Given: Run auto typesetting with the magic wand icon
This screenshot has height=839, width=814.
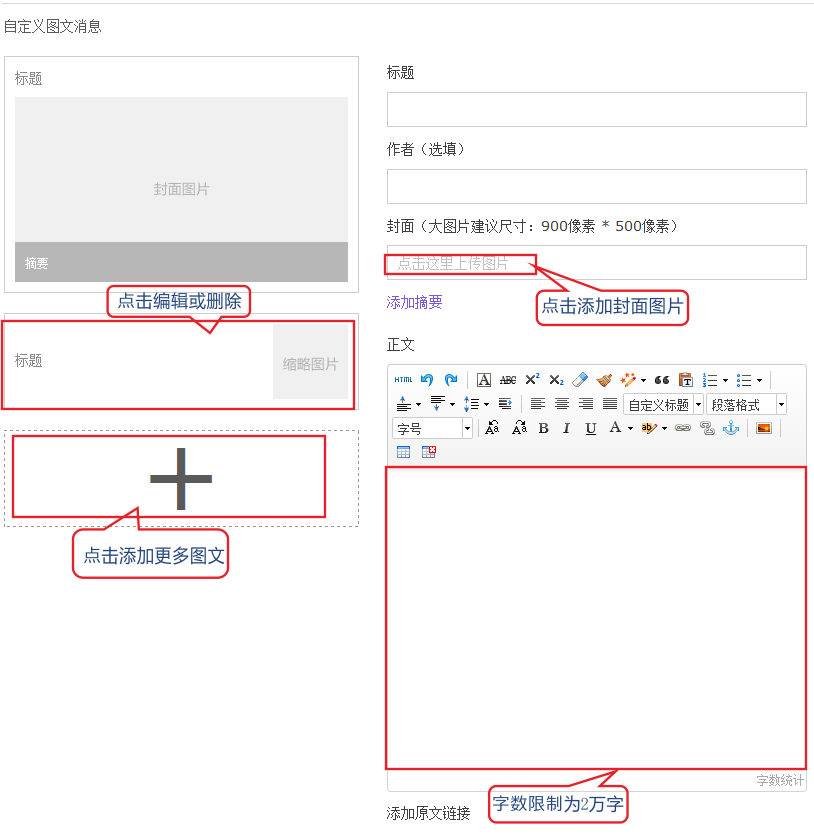Looking at the screenshot, I should click(628, 380).
